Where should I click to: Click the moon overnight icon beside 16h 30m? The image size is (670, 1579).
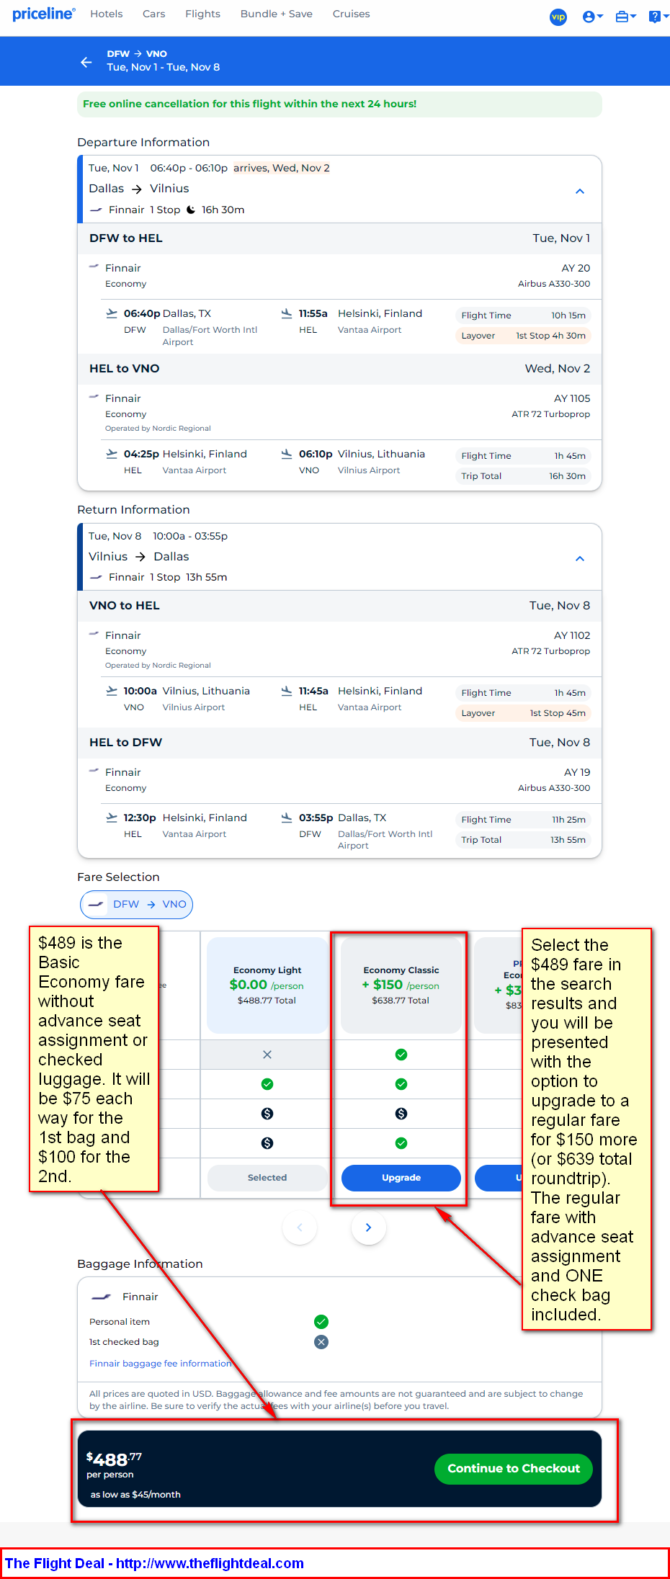point(191,210)
